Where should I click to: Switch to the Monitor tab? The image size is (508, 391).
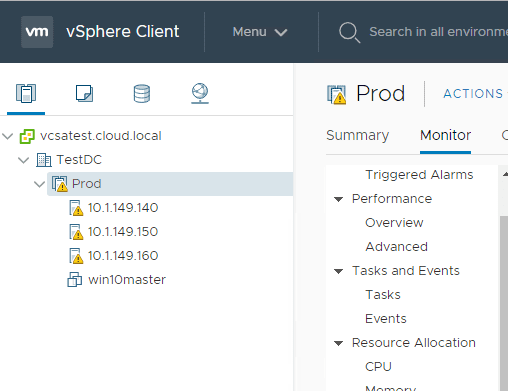(445, 135)
